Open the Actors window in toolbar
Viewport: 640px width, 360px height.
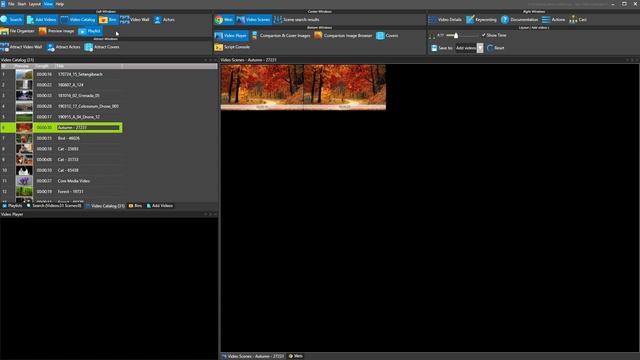click(164, 20)
